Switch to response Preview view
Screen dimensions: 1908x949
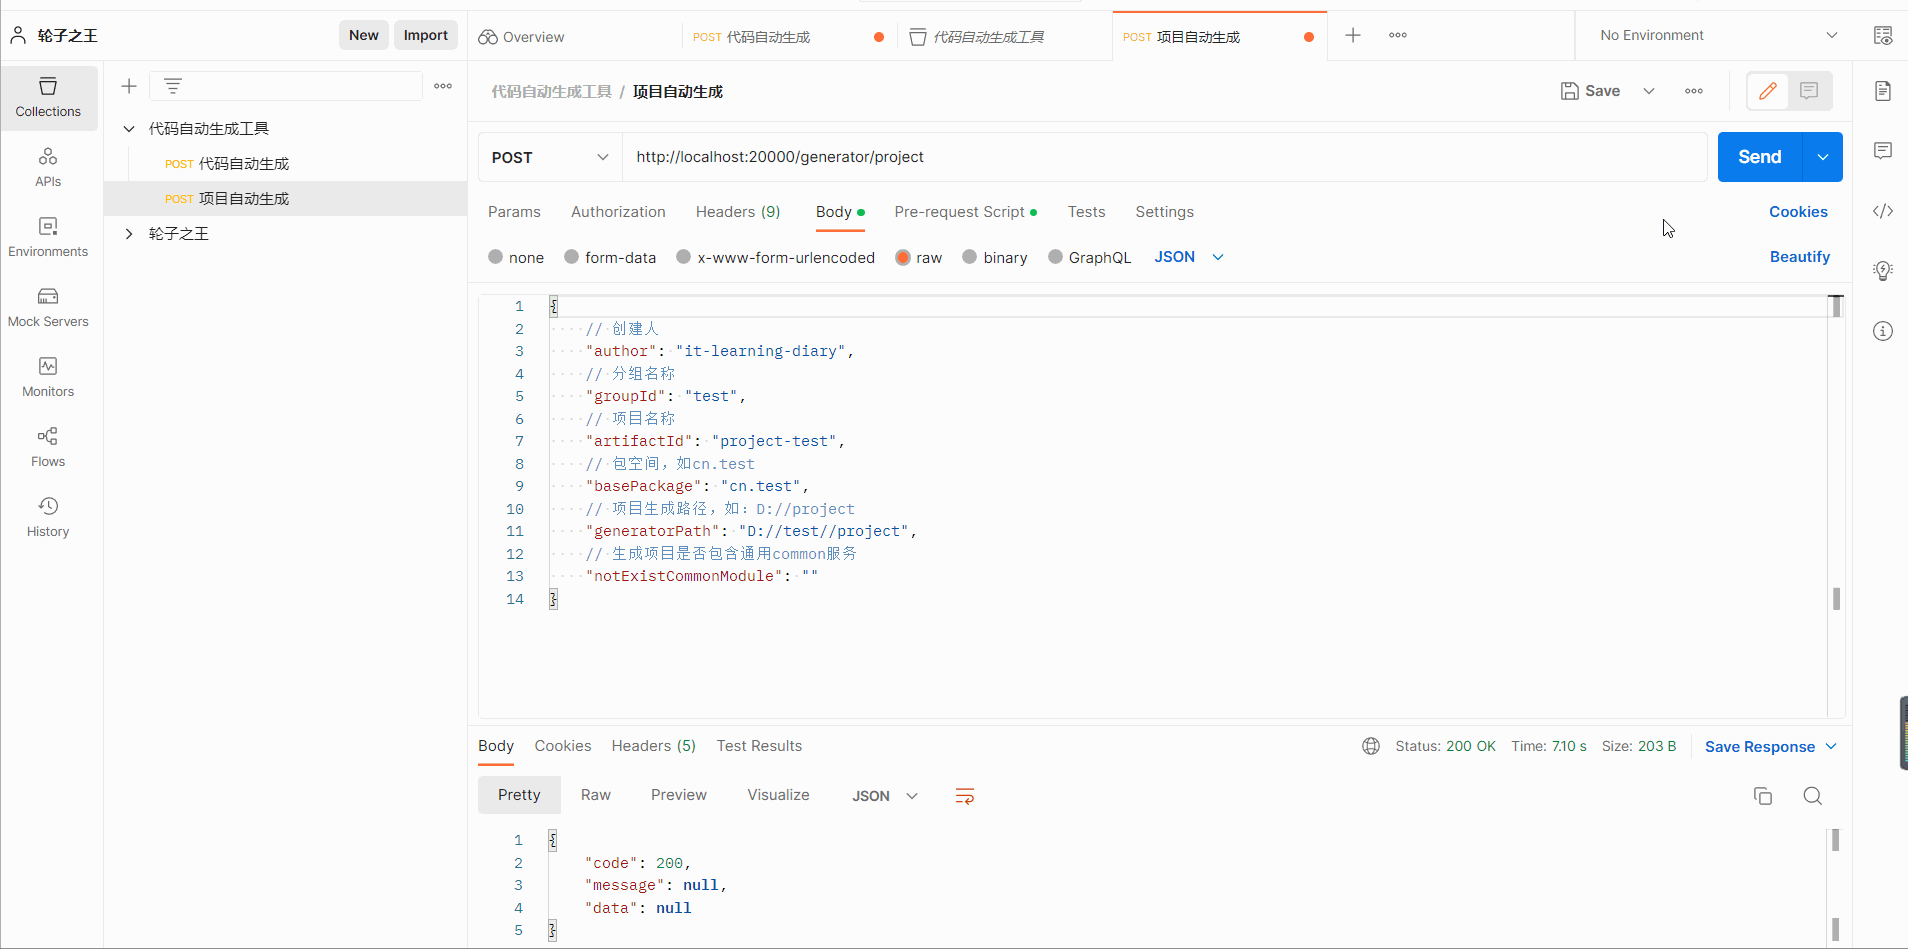[679, 795]
